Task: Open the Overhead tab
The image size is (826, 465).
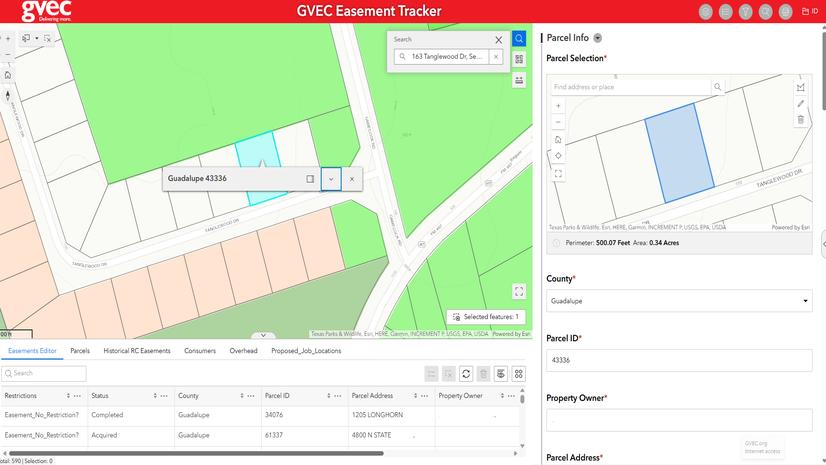Action: coord(243,351)
